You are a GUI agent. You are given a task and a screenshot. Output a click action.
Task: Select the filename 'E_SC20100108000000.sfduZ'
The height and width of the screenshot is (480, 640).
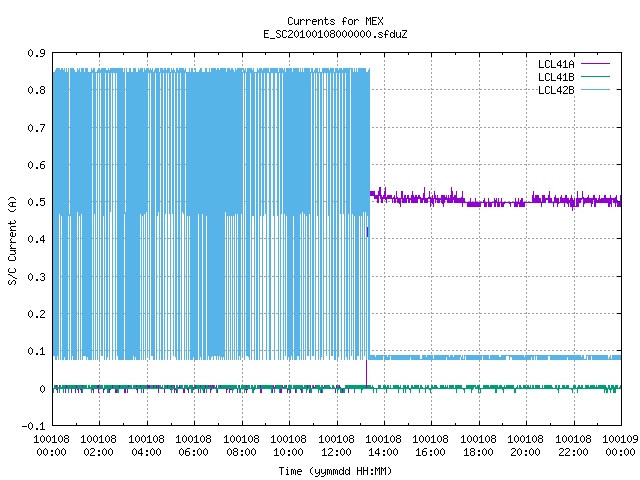(x=335, y=34)
